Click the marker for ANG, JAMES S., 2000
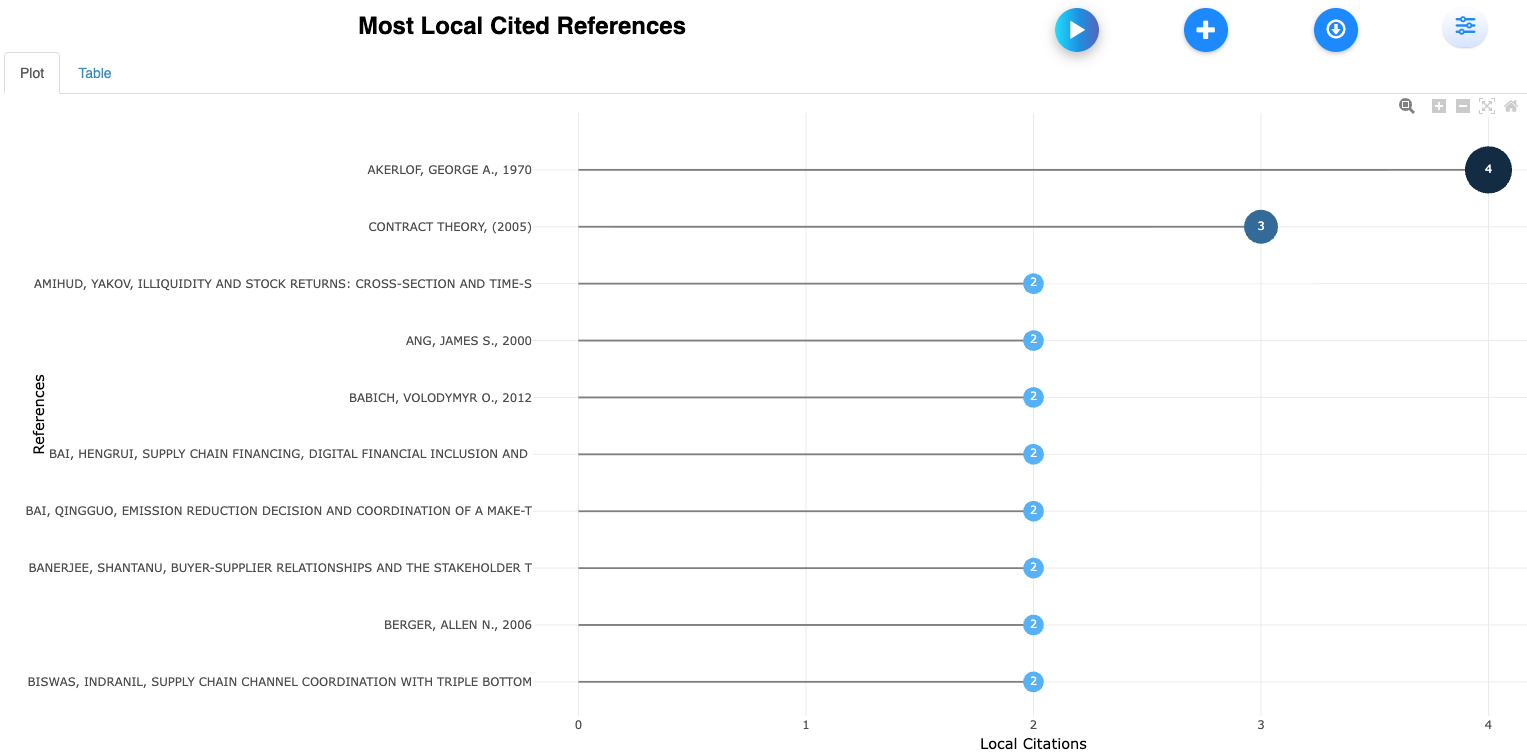This screenshot has height=756, width=1527. pos(1033,341)
